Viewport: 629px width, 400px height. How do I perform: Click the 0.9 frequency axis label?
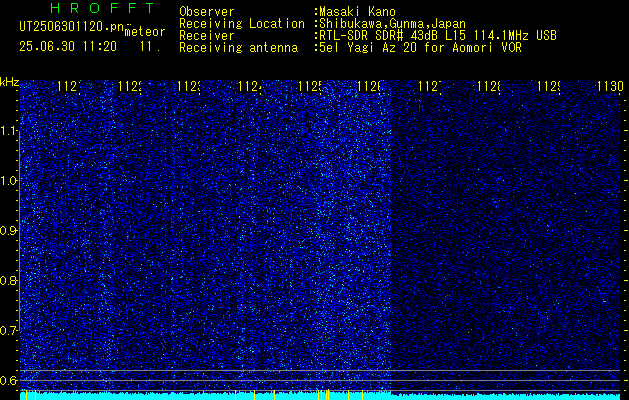pos(8,231)
